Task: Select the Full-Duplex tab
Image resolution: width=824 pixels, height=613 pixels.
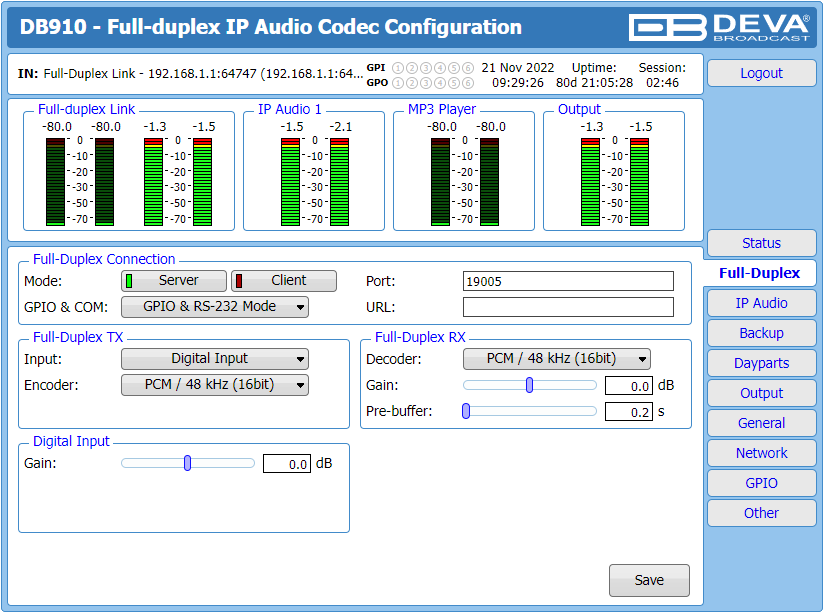Action: click(760, 273)
